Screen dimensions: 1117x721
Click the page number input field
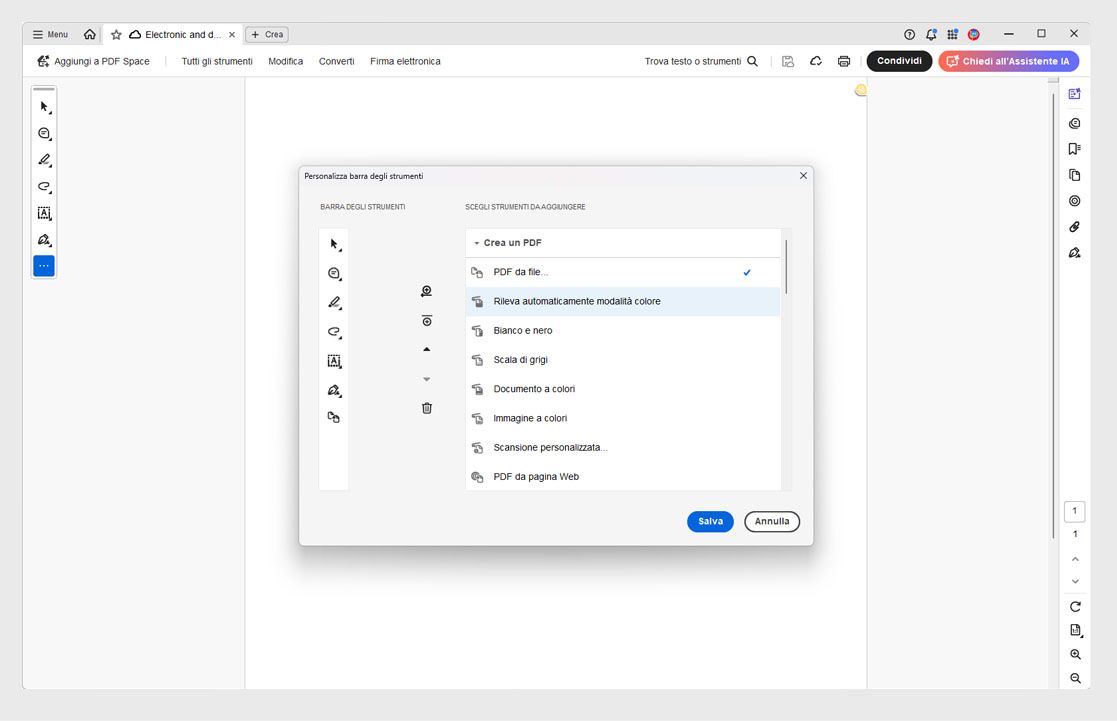1074,511
